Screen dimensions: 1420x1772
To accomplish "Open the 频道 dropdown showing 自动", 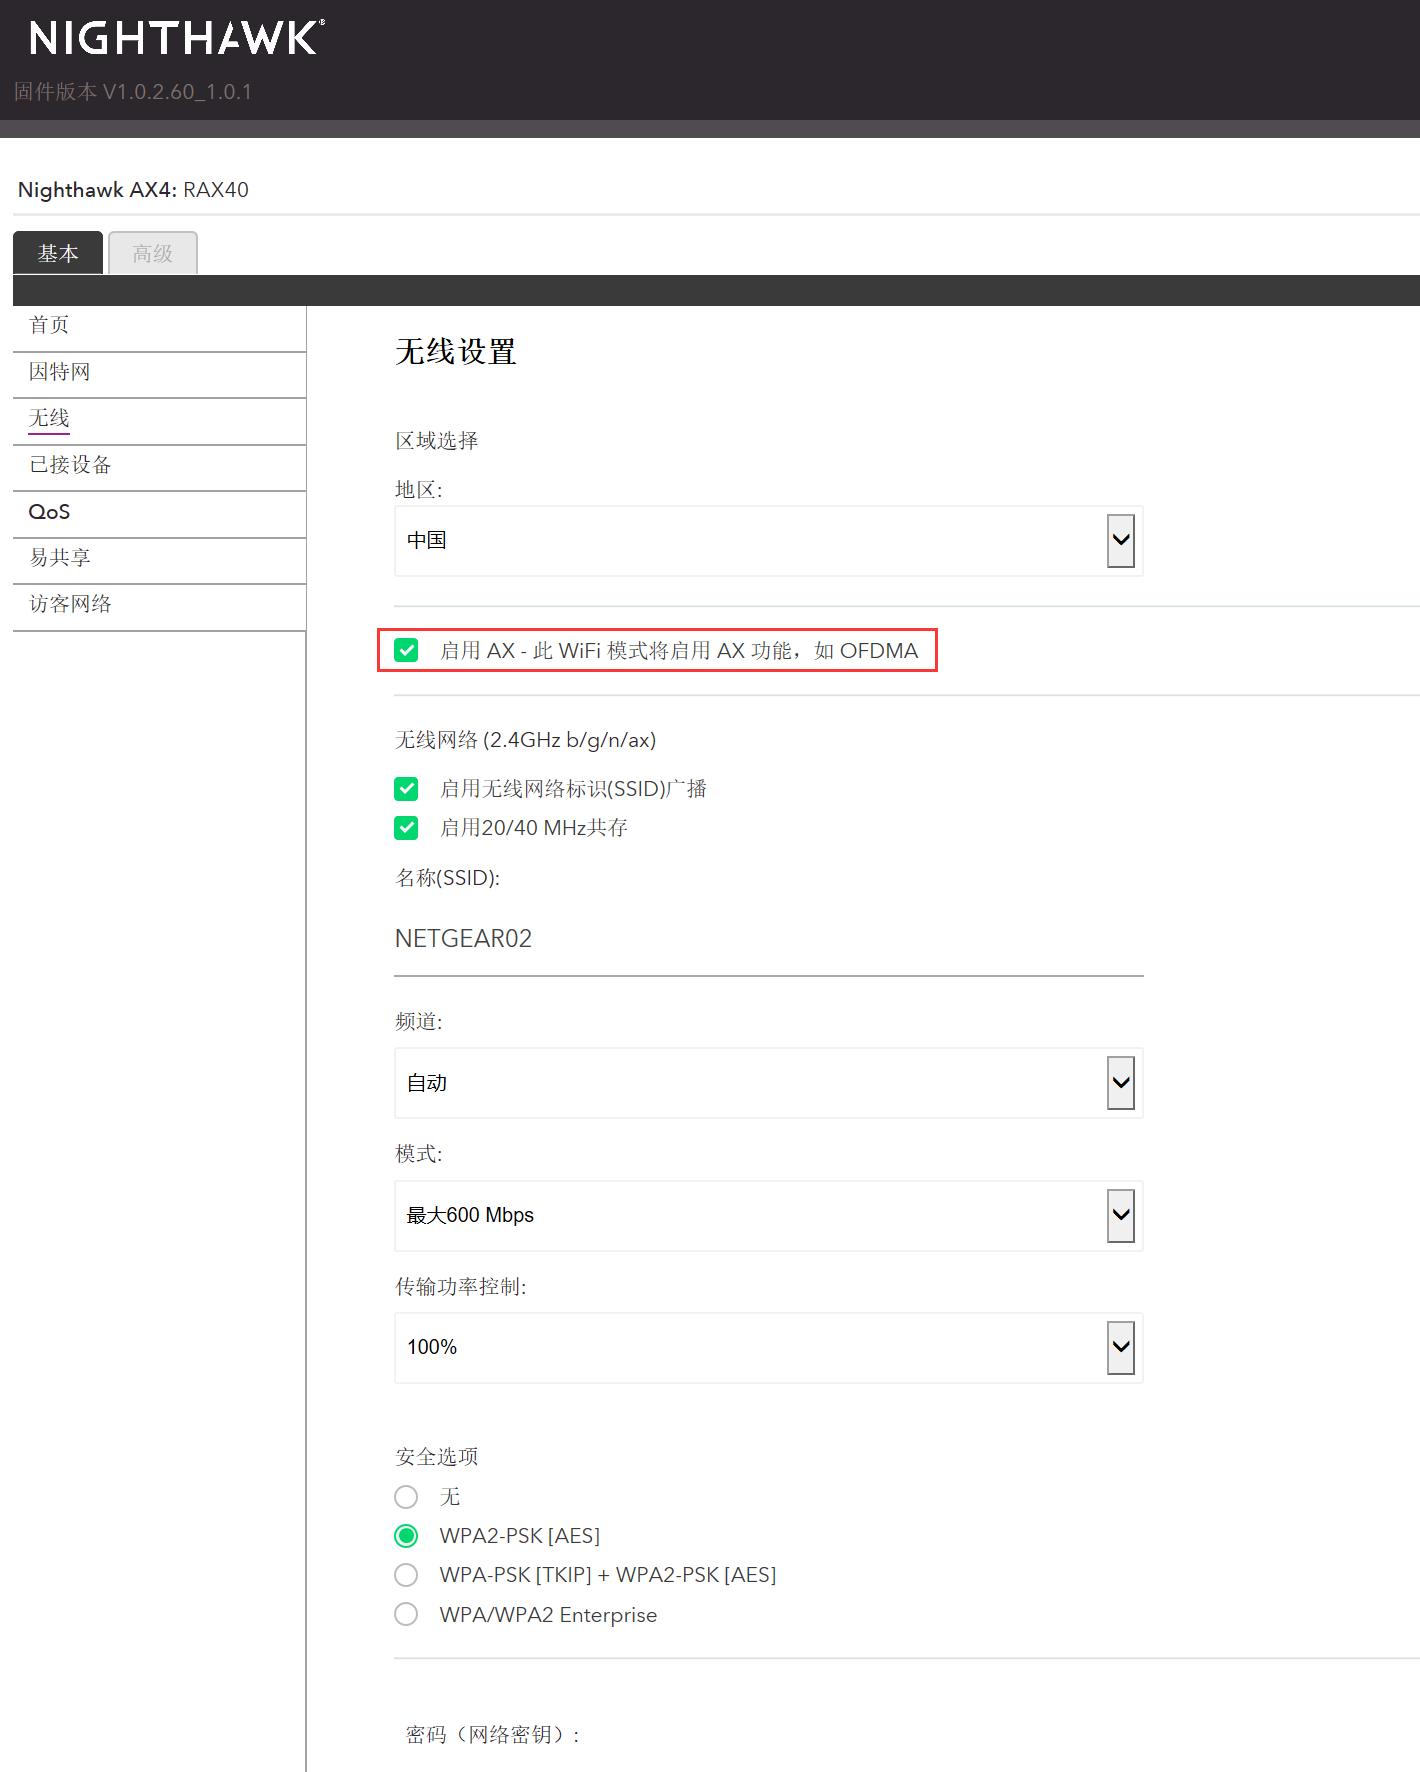I will click(x=768, y=1083).
